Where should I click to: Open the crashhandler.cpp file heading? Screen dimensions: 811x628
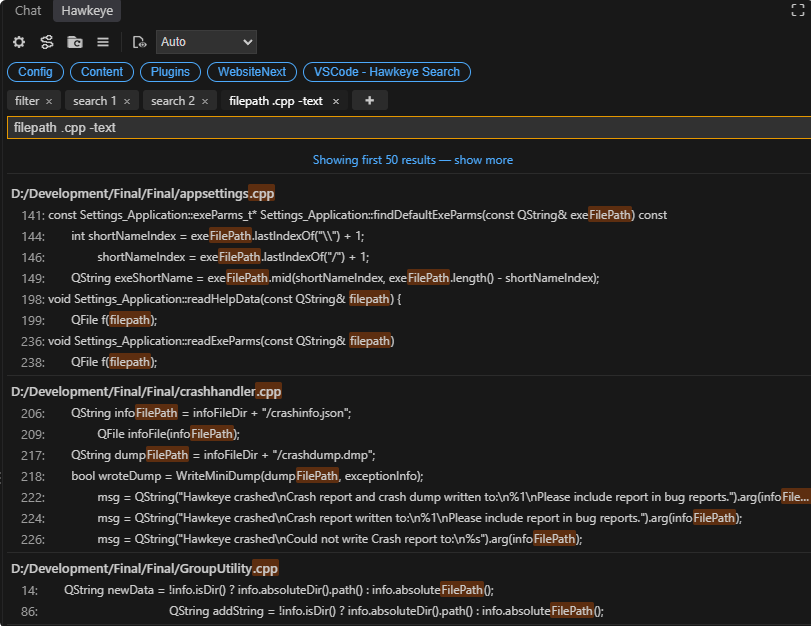pos(146,392)
